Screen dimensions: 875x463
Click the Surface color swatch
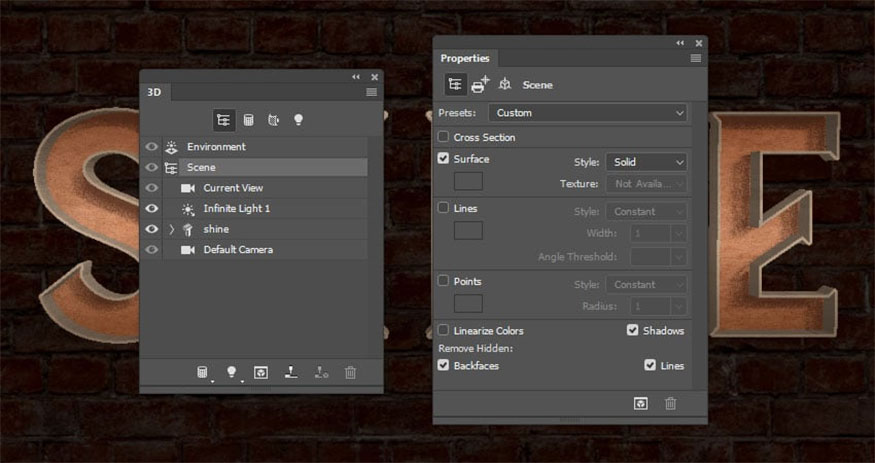click(x=468, y=181)
